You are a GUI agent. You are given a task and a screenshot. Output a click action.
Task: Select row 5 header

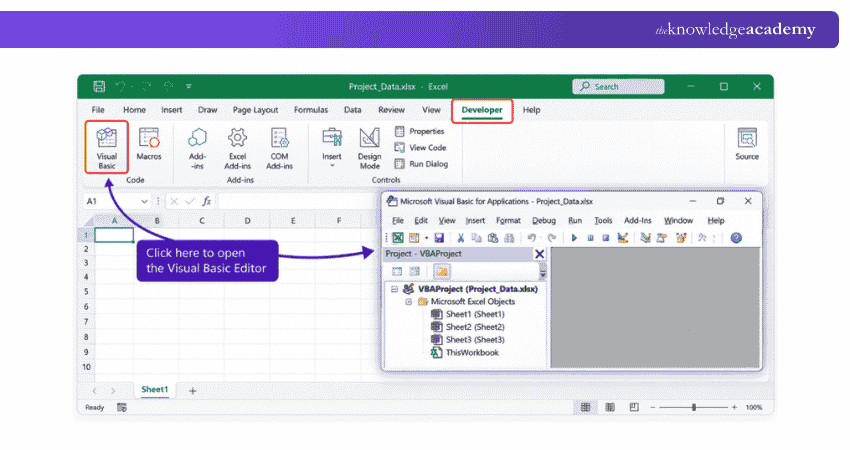pos(86,292)
